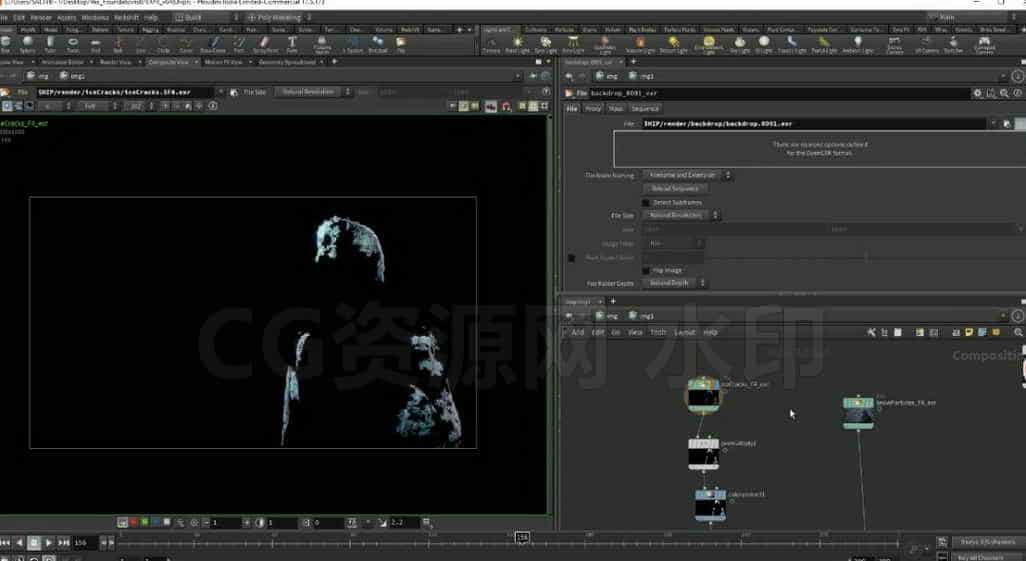Open viewer File Size Natural Resolution dropdown
The height and width of the screenshot is (561, 1026).
click(313, 92)
